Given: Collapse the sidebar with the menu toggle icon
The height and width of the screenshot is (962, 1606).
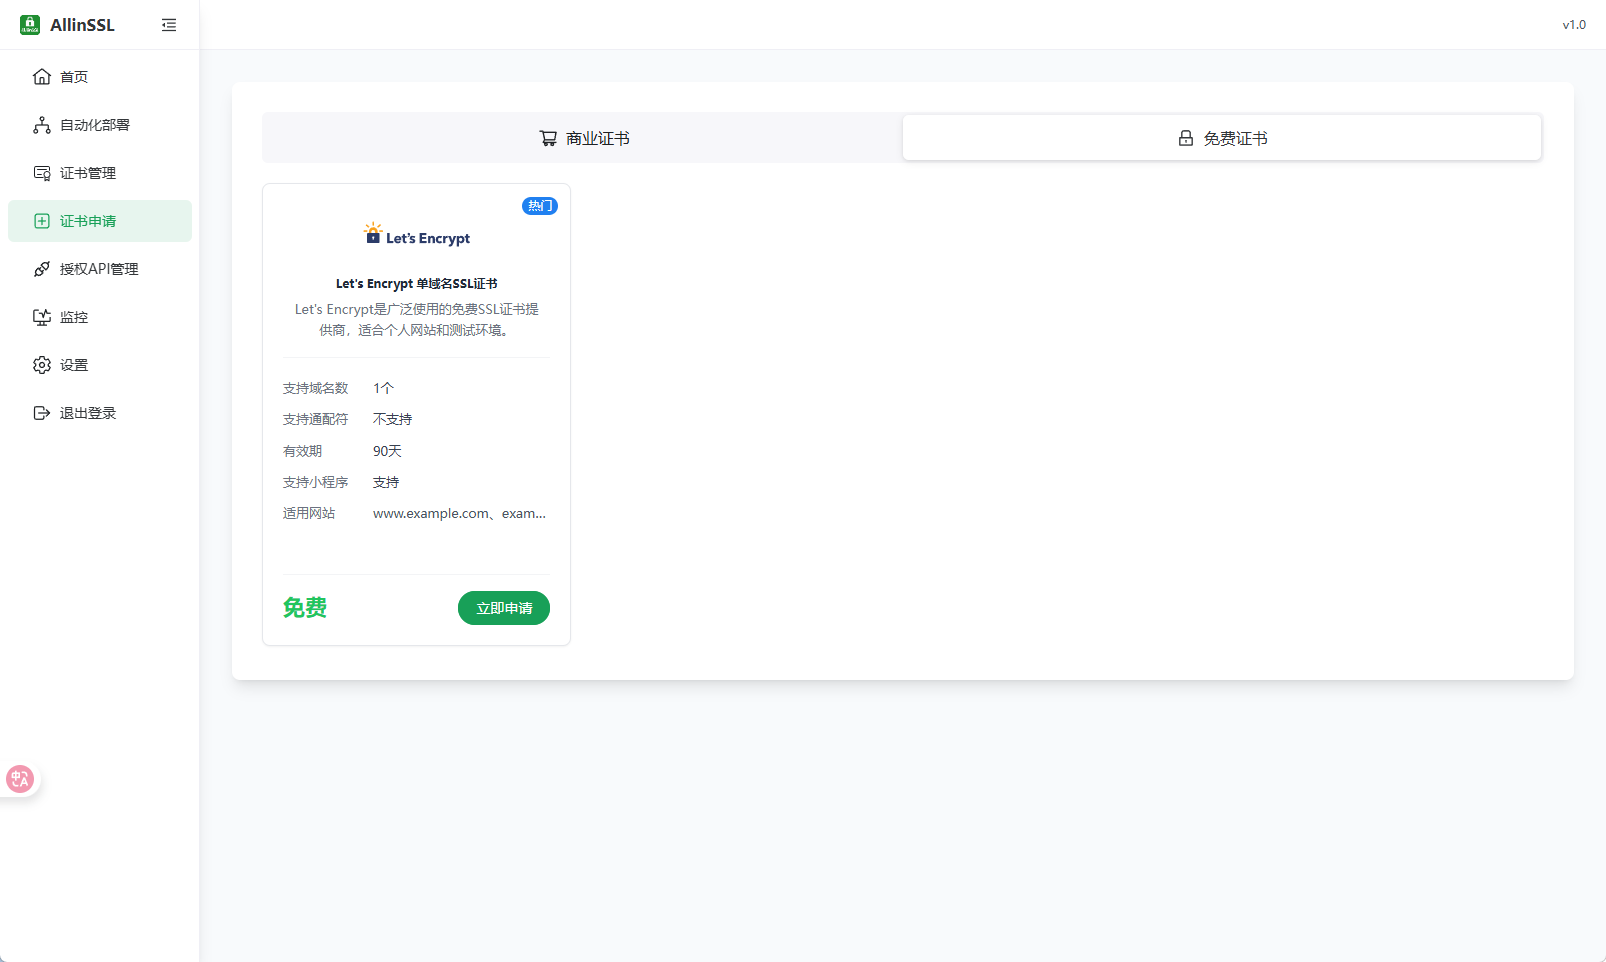Looking at the screenshot, I should pyautogui.click(x=169, y=25).
